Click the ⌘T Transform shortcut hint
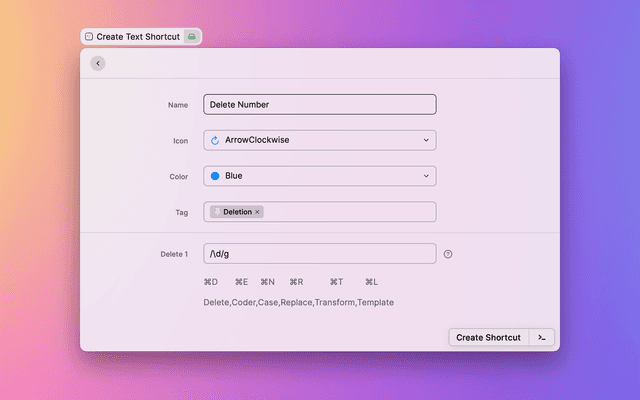 click(336, 282)
